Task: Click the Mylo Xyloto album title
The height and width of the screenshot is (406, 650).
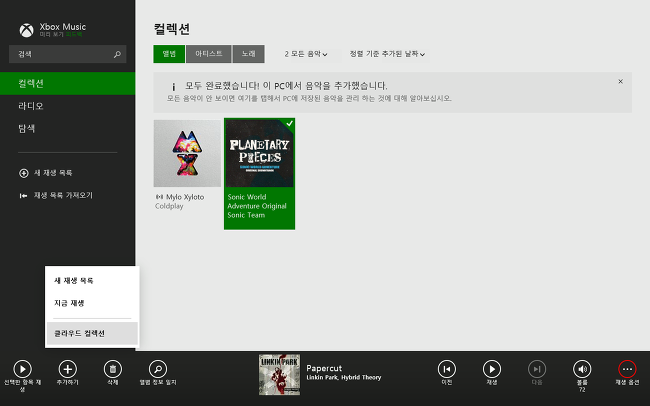Action: click(185, 197)
